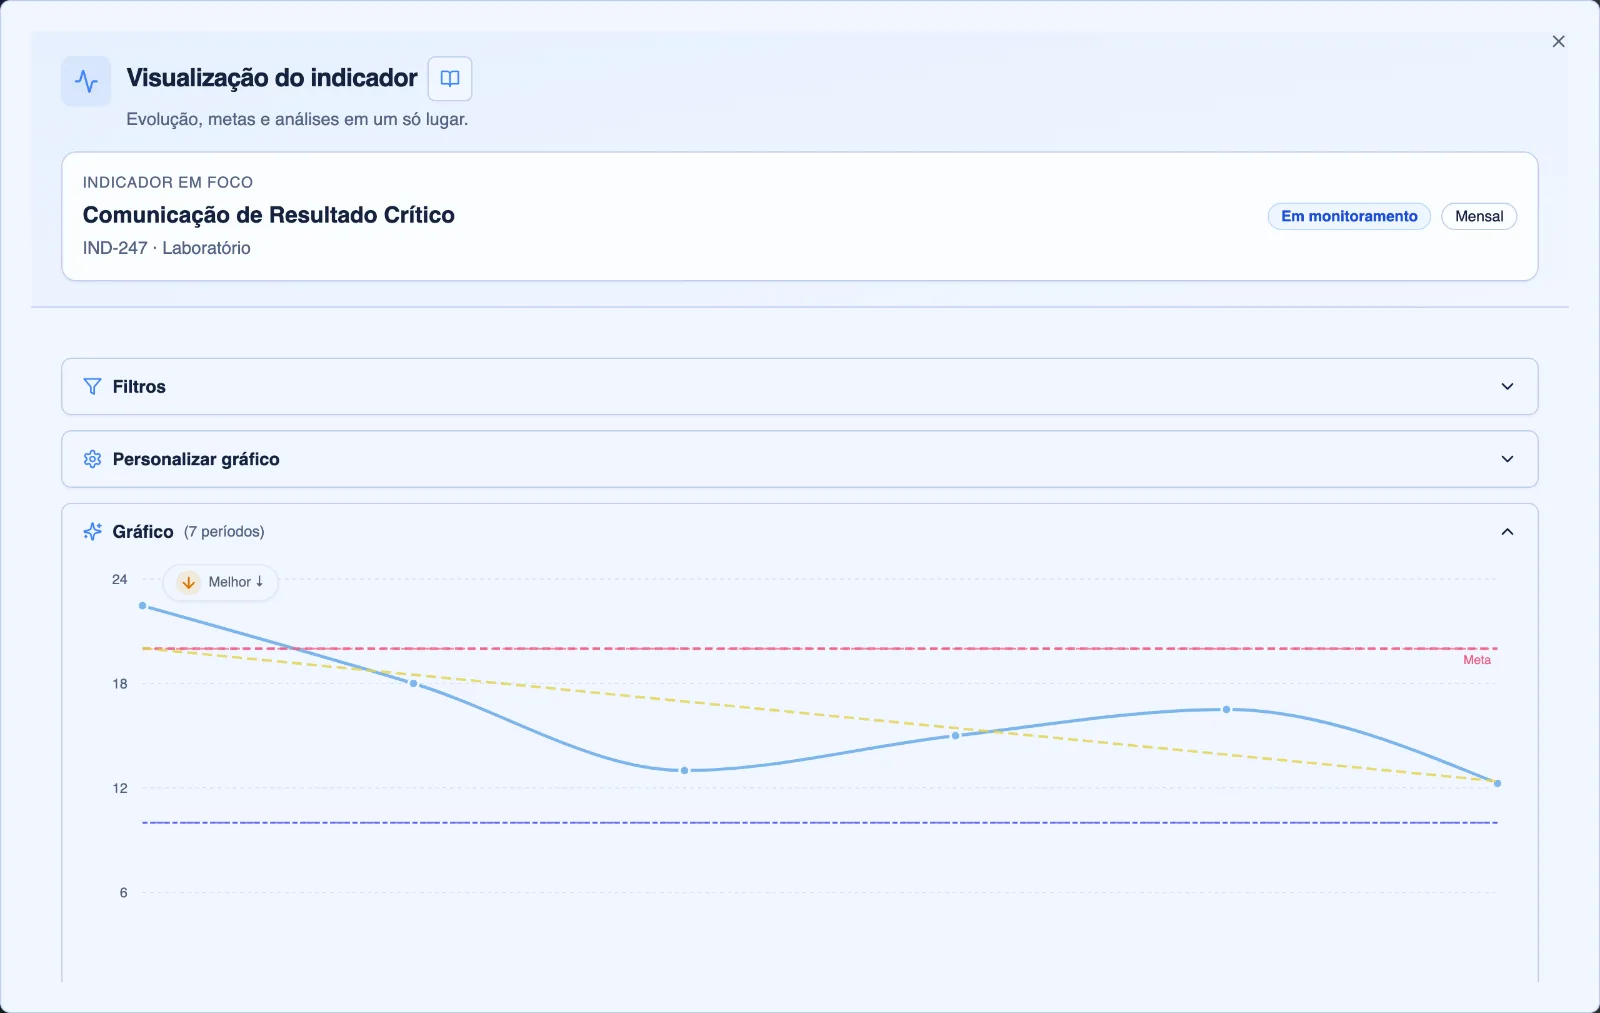
Task: Click the gear icon in Personalizar gráfico
Action: click(x=92, y=459)
